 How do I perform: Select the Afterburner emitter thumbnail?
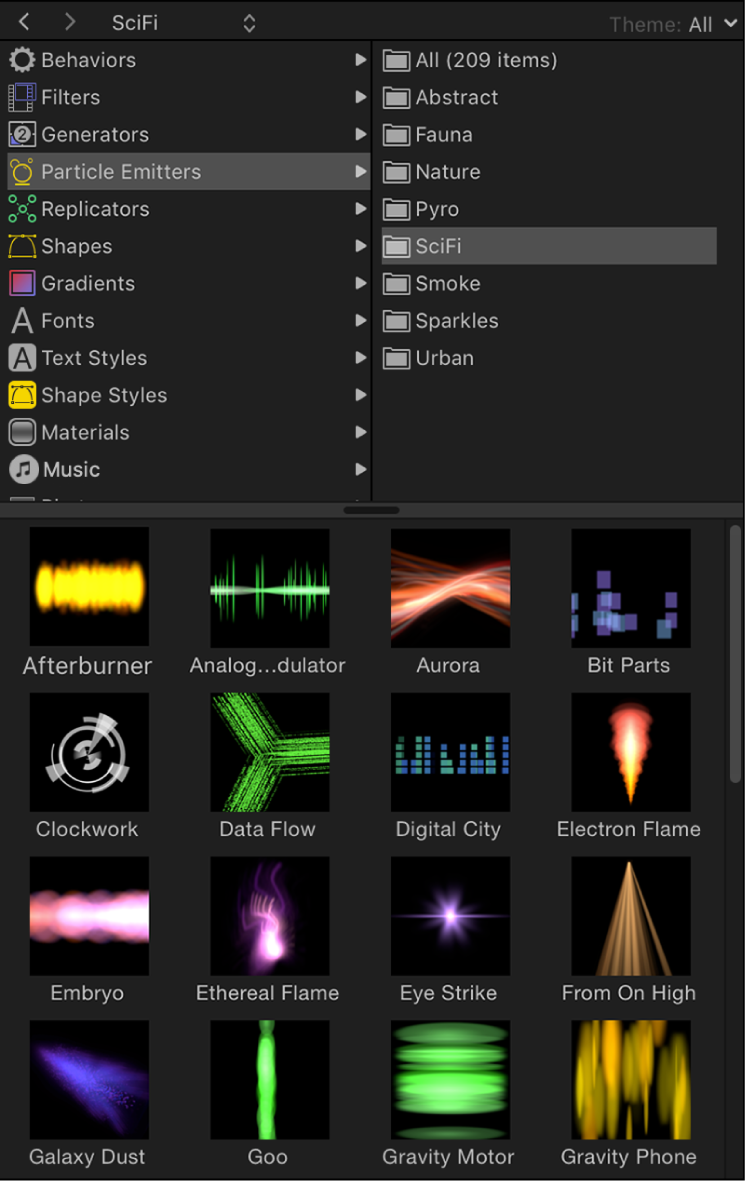(x=89, y=587)
